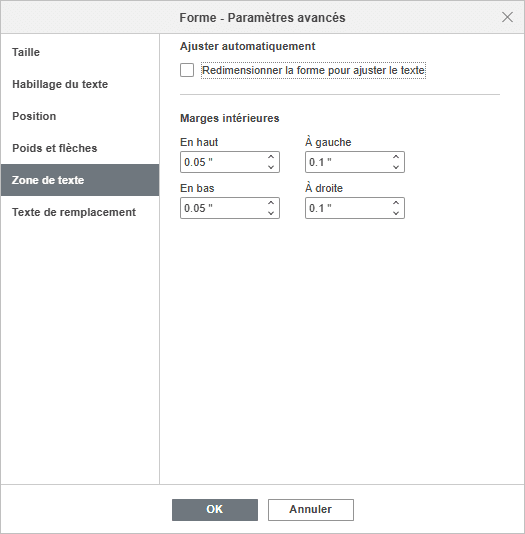Click the Marges intérieures heading
The width and height of the screenshot is (525, 534).
[x=230, y=118]
